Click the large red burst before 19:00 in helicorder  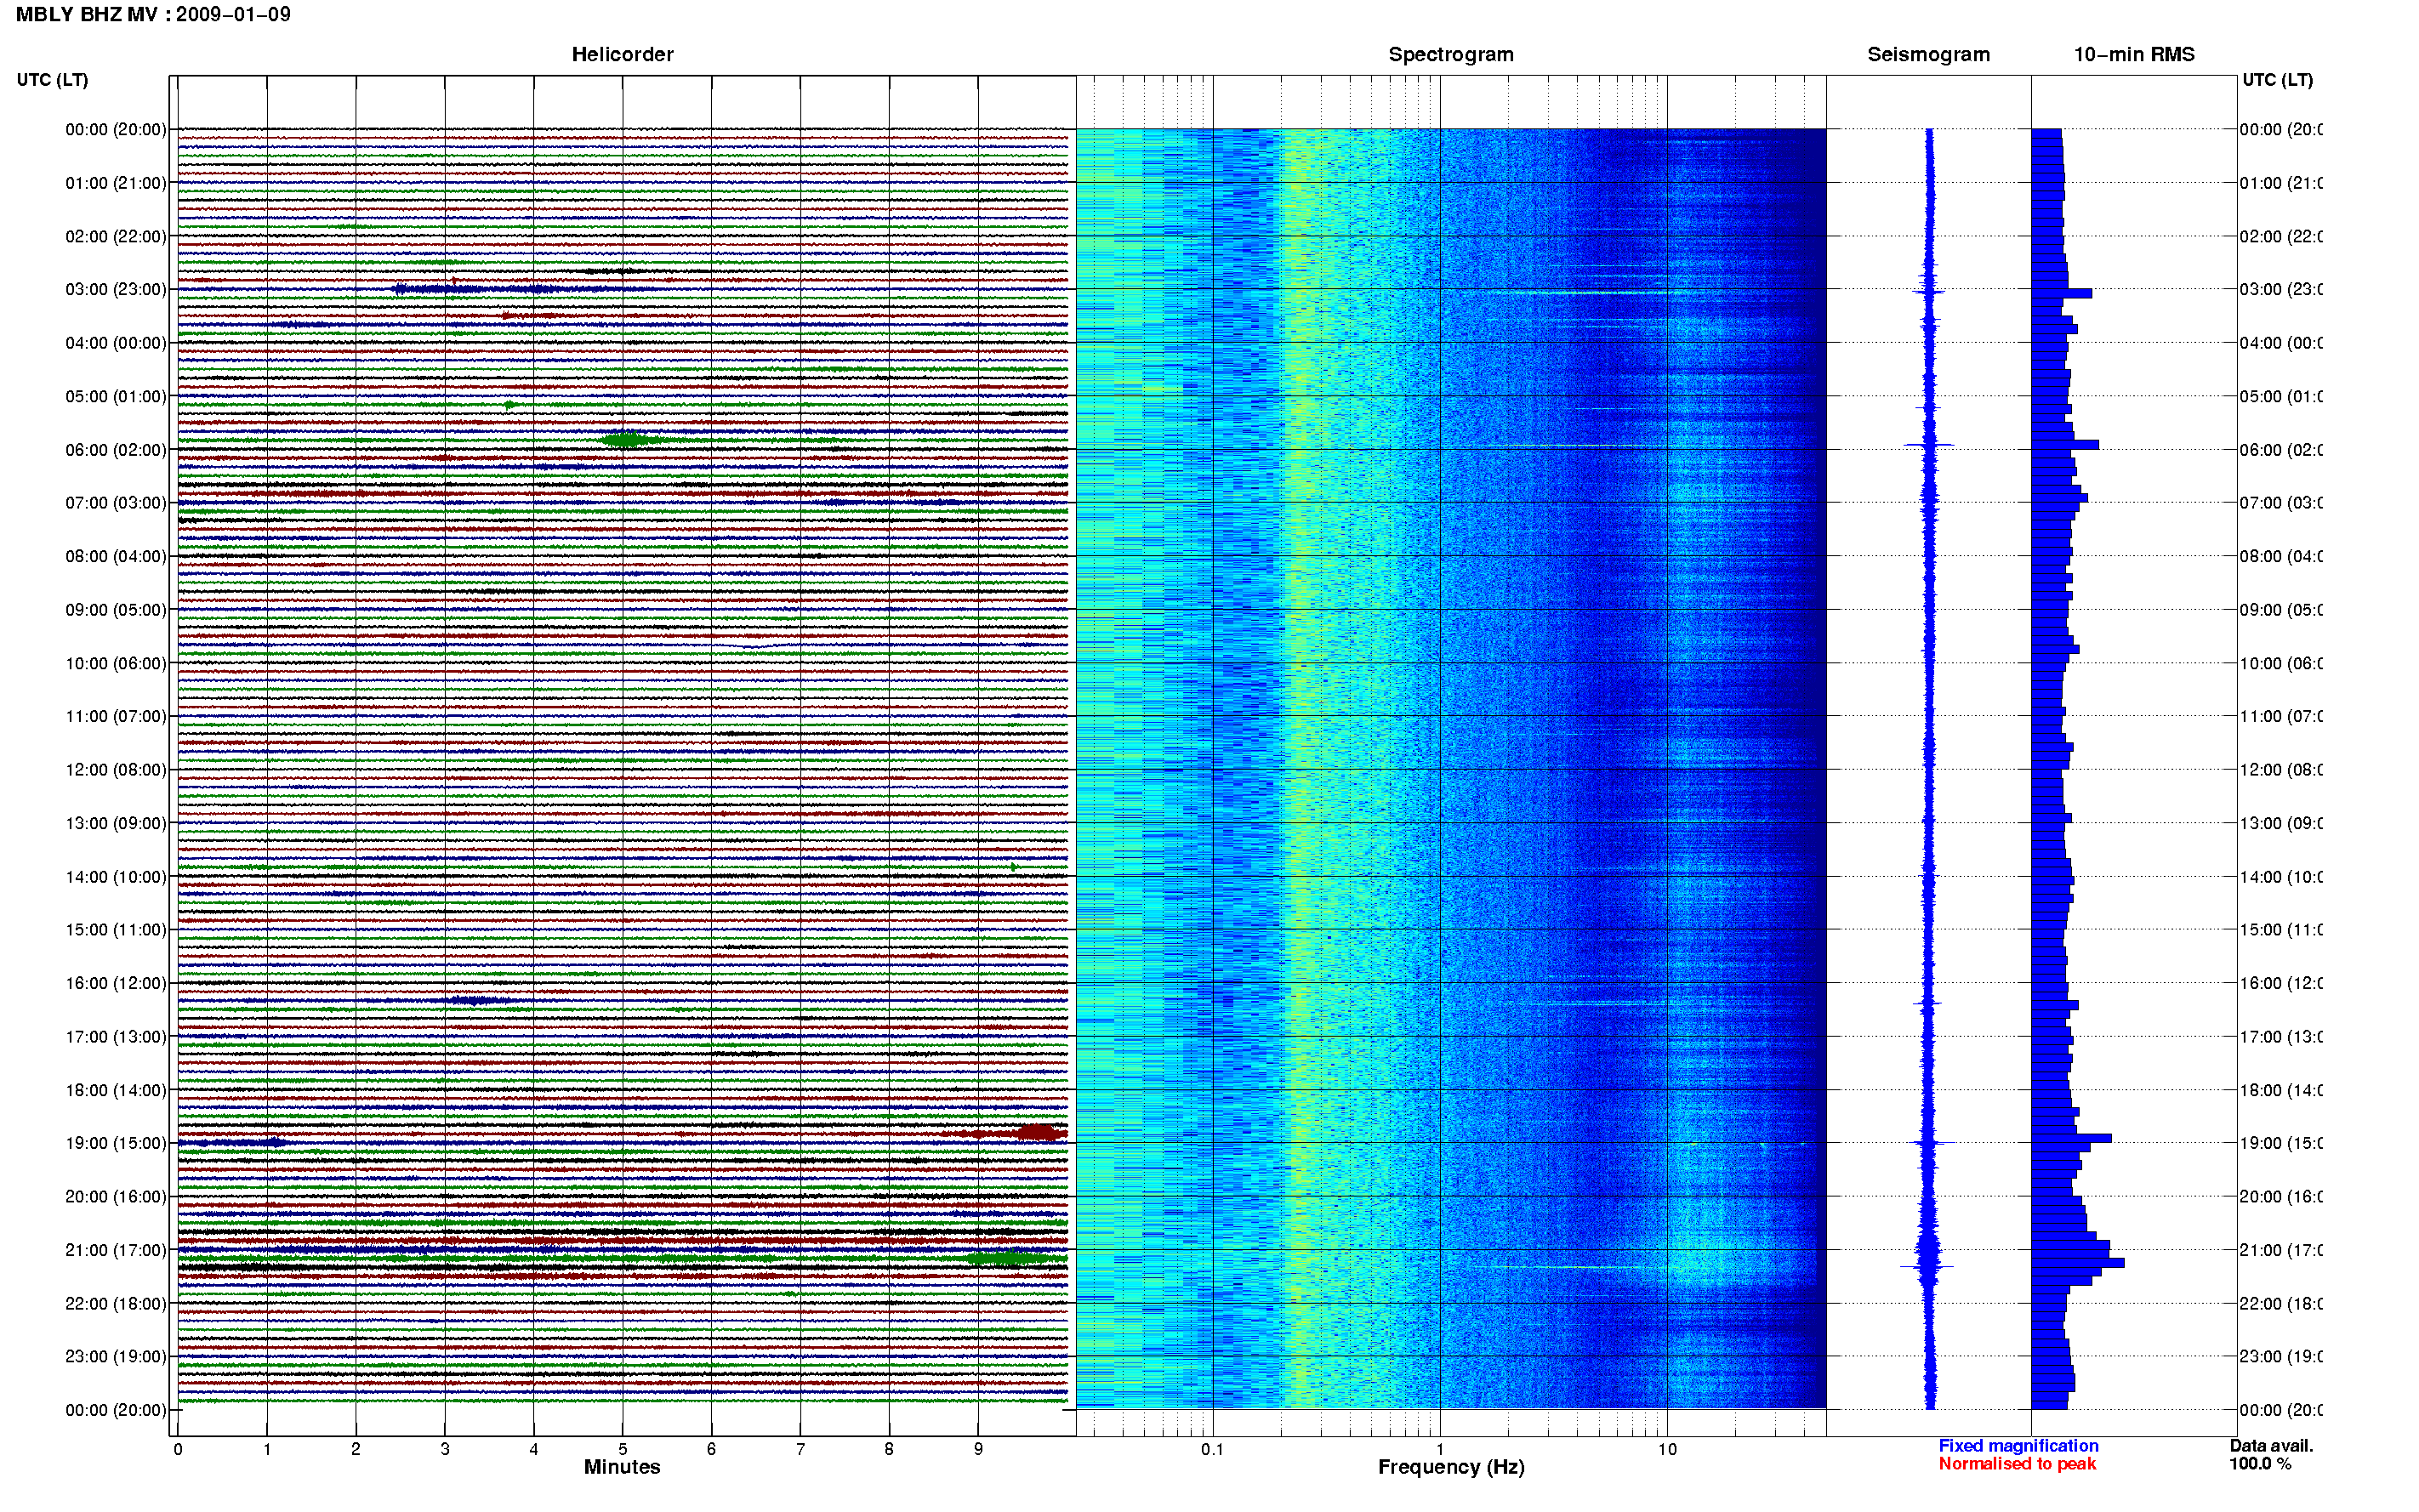(1040, 1132)
